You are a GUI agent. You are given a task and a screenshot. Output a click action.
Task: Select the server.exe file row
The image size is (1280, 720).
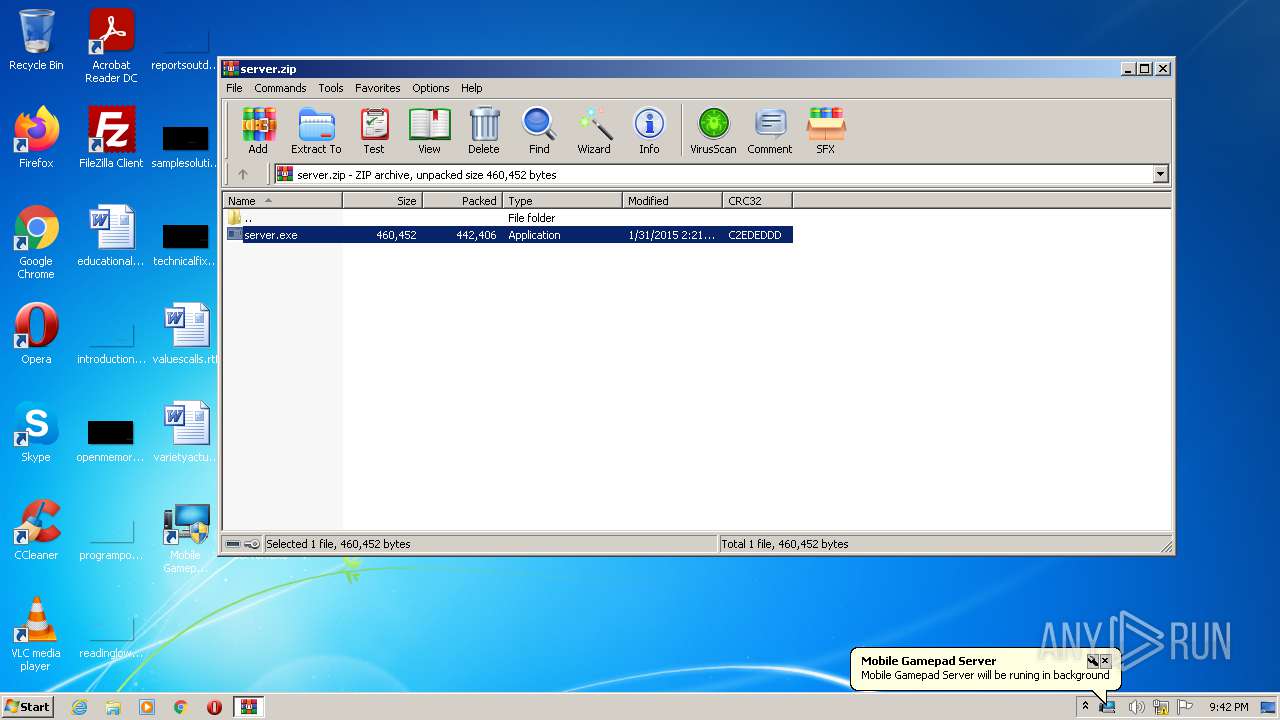pos(508,235)
